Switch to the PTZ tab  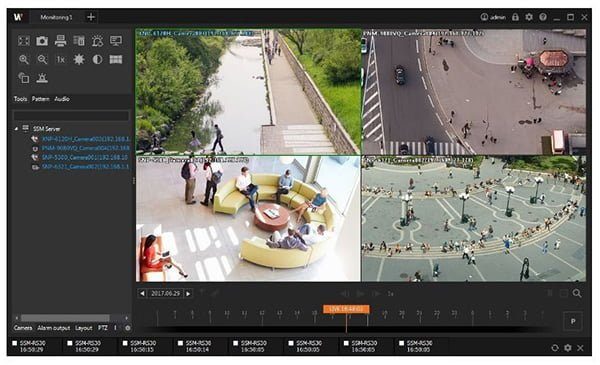click(102, 328)
